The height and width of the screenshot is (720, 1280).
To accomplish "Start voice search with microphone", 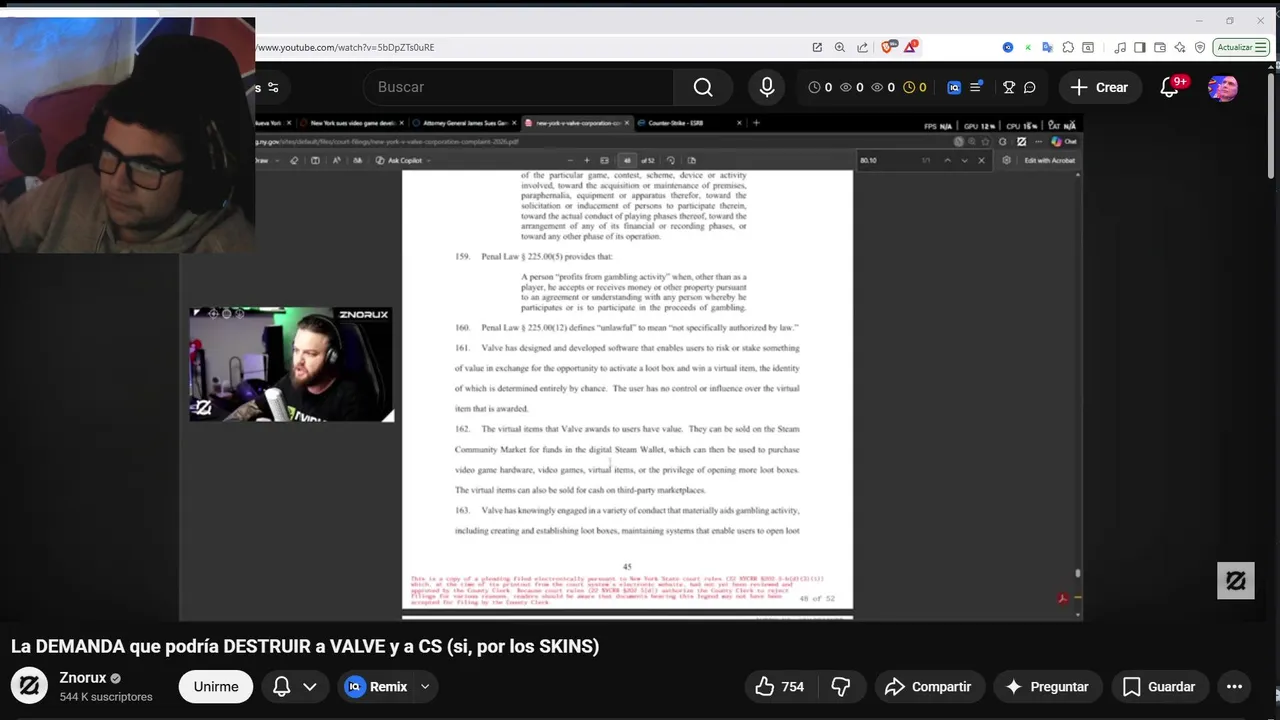I will pyautogui.click(x=767, y=87).
